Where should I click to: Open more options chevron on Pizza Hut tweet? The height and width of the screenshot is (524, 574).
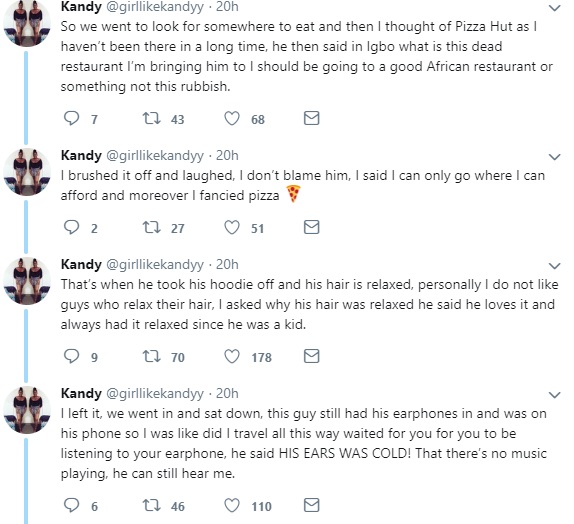(x=555, y=8)
